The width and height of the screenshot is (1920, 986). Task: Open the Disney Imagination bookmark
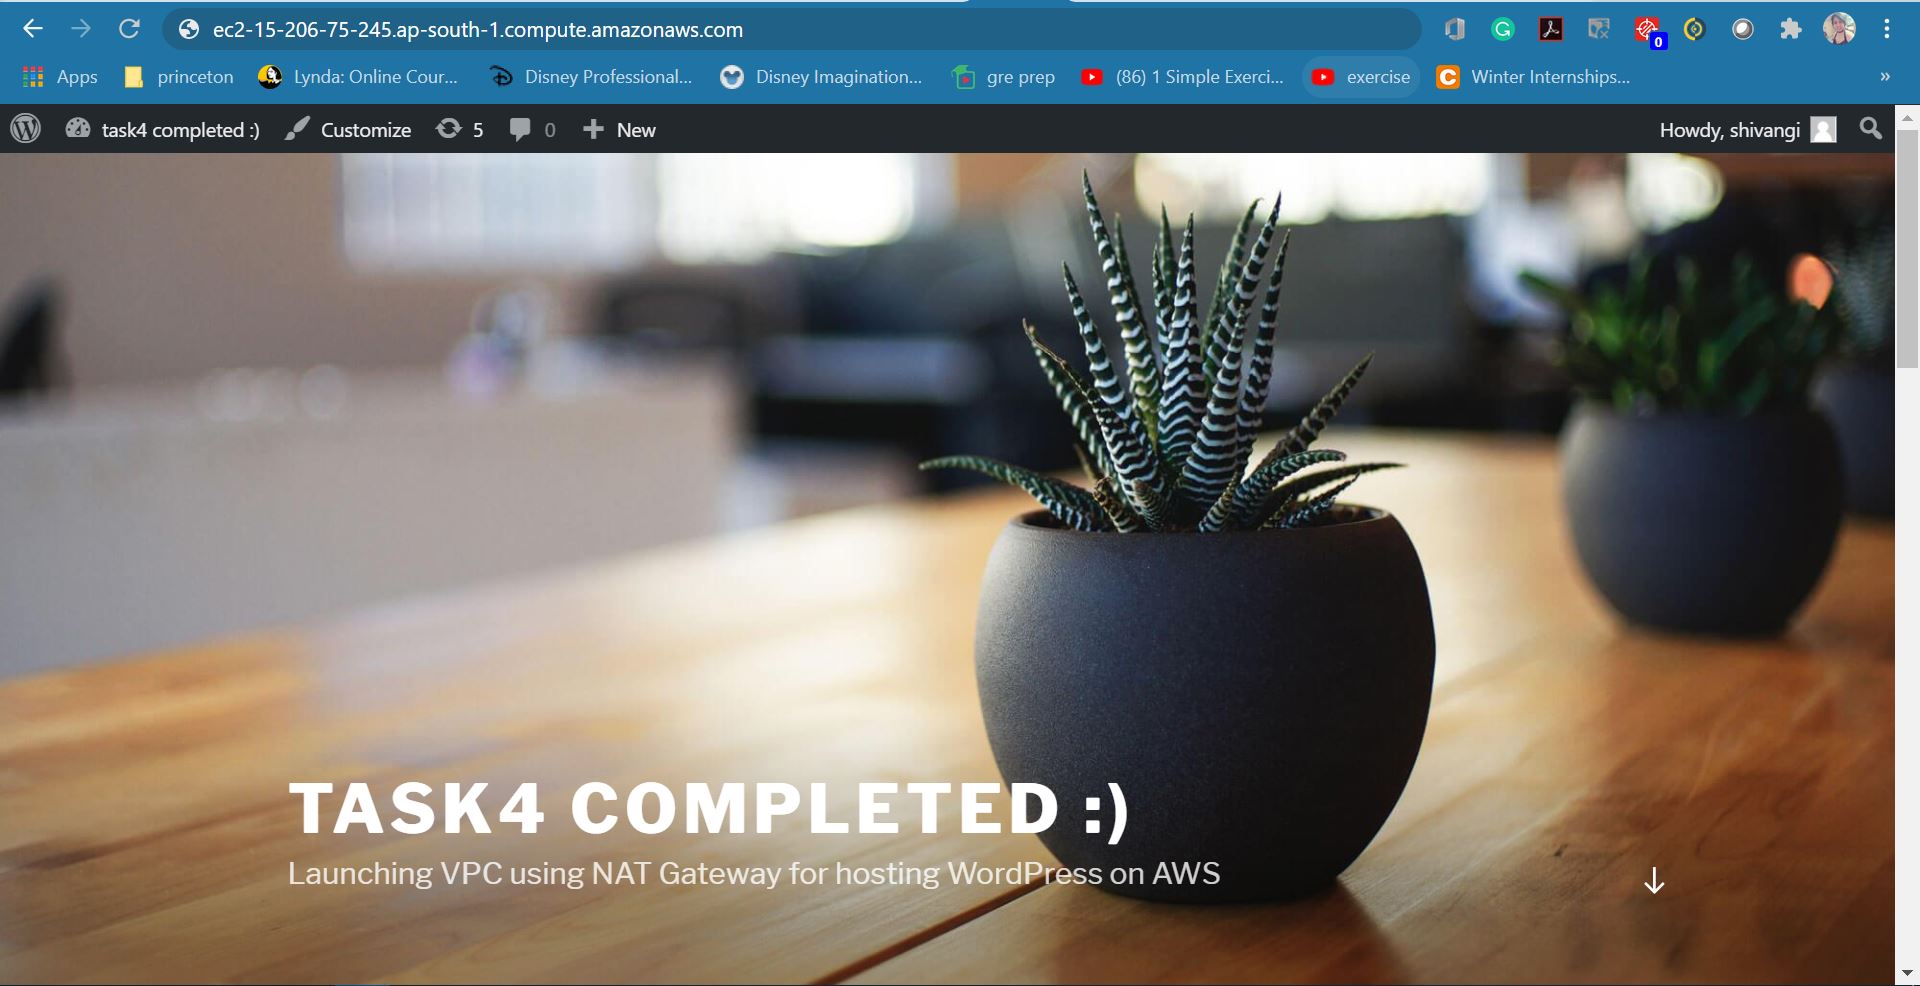pyautogui.click(x=821, y=77)
